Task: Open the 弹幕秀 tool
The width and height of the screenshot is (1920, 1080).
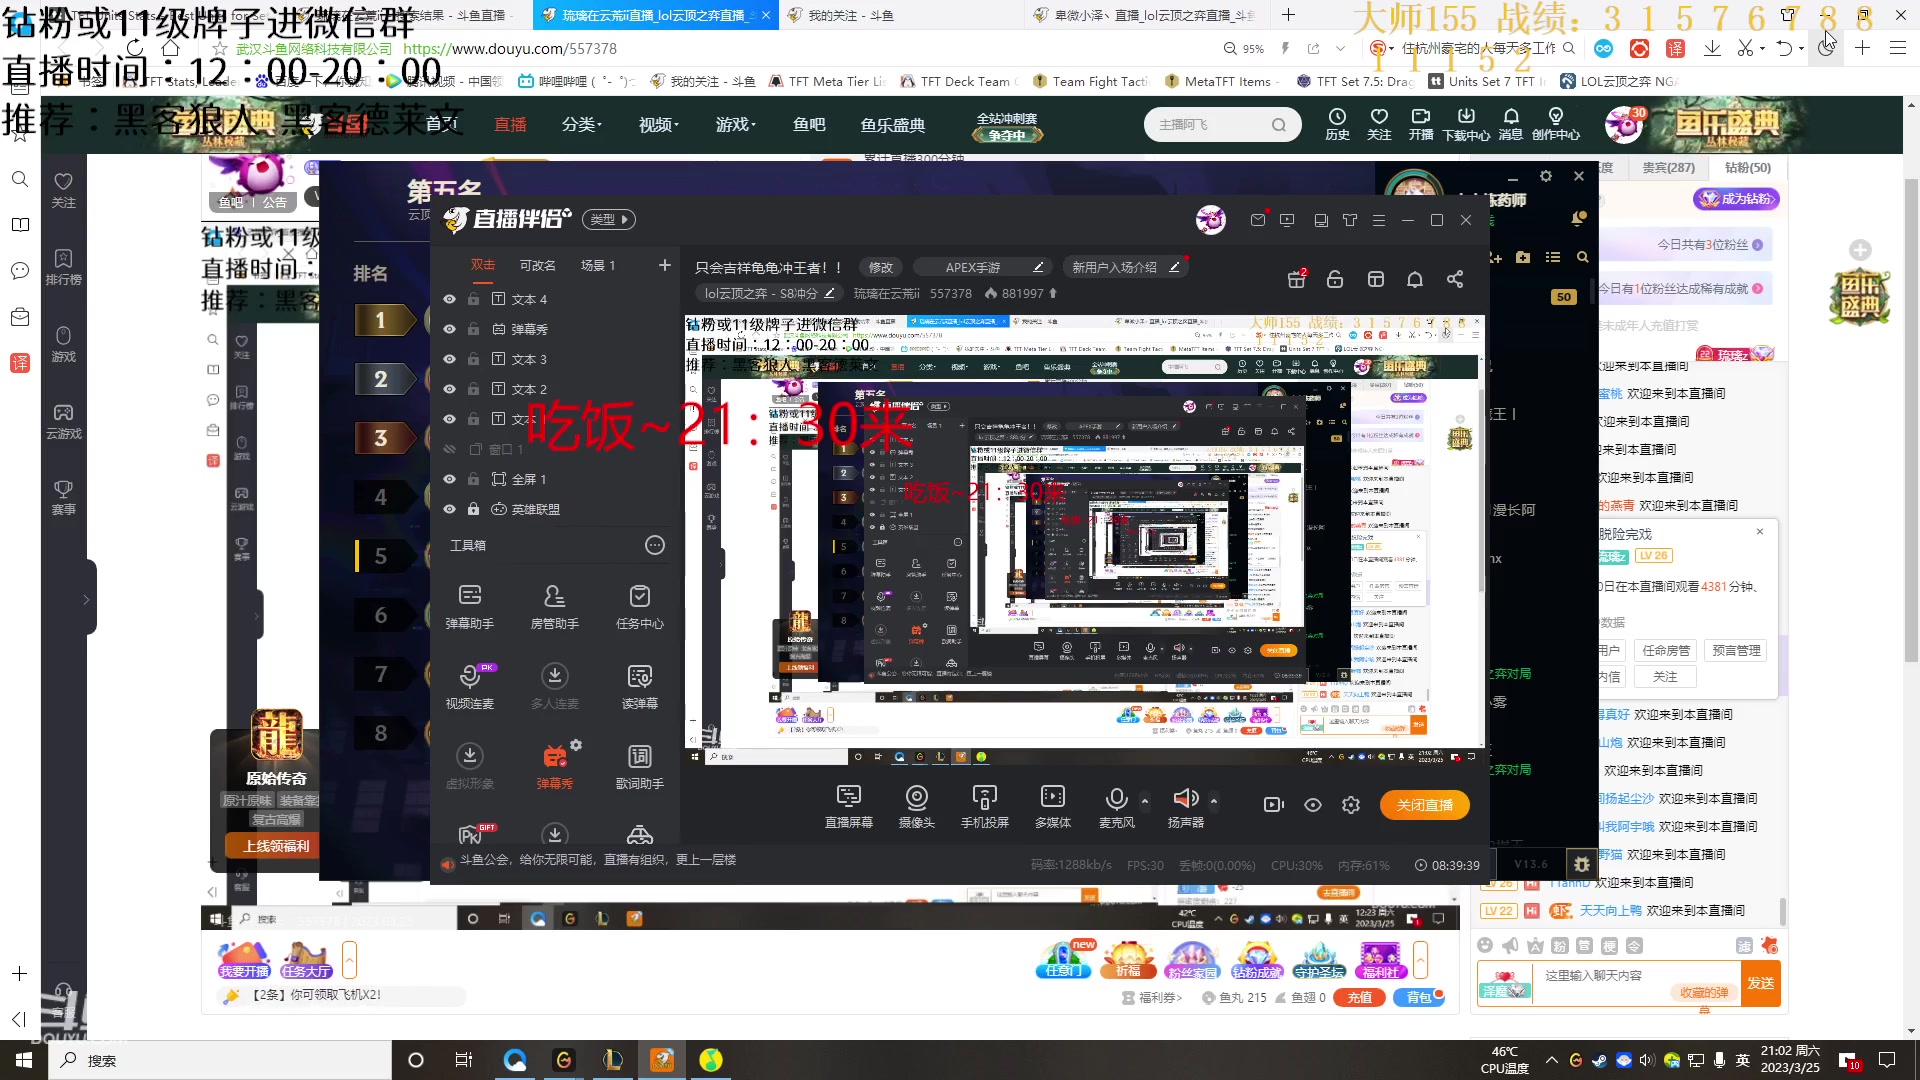Action: coord(554,766)
